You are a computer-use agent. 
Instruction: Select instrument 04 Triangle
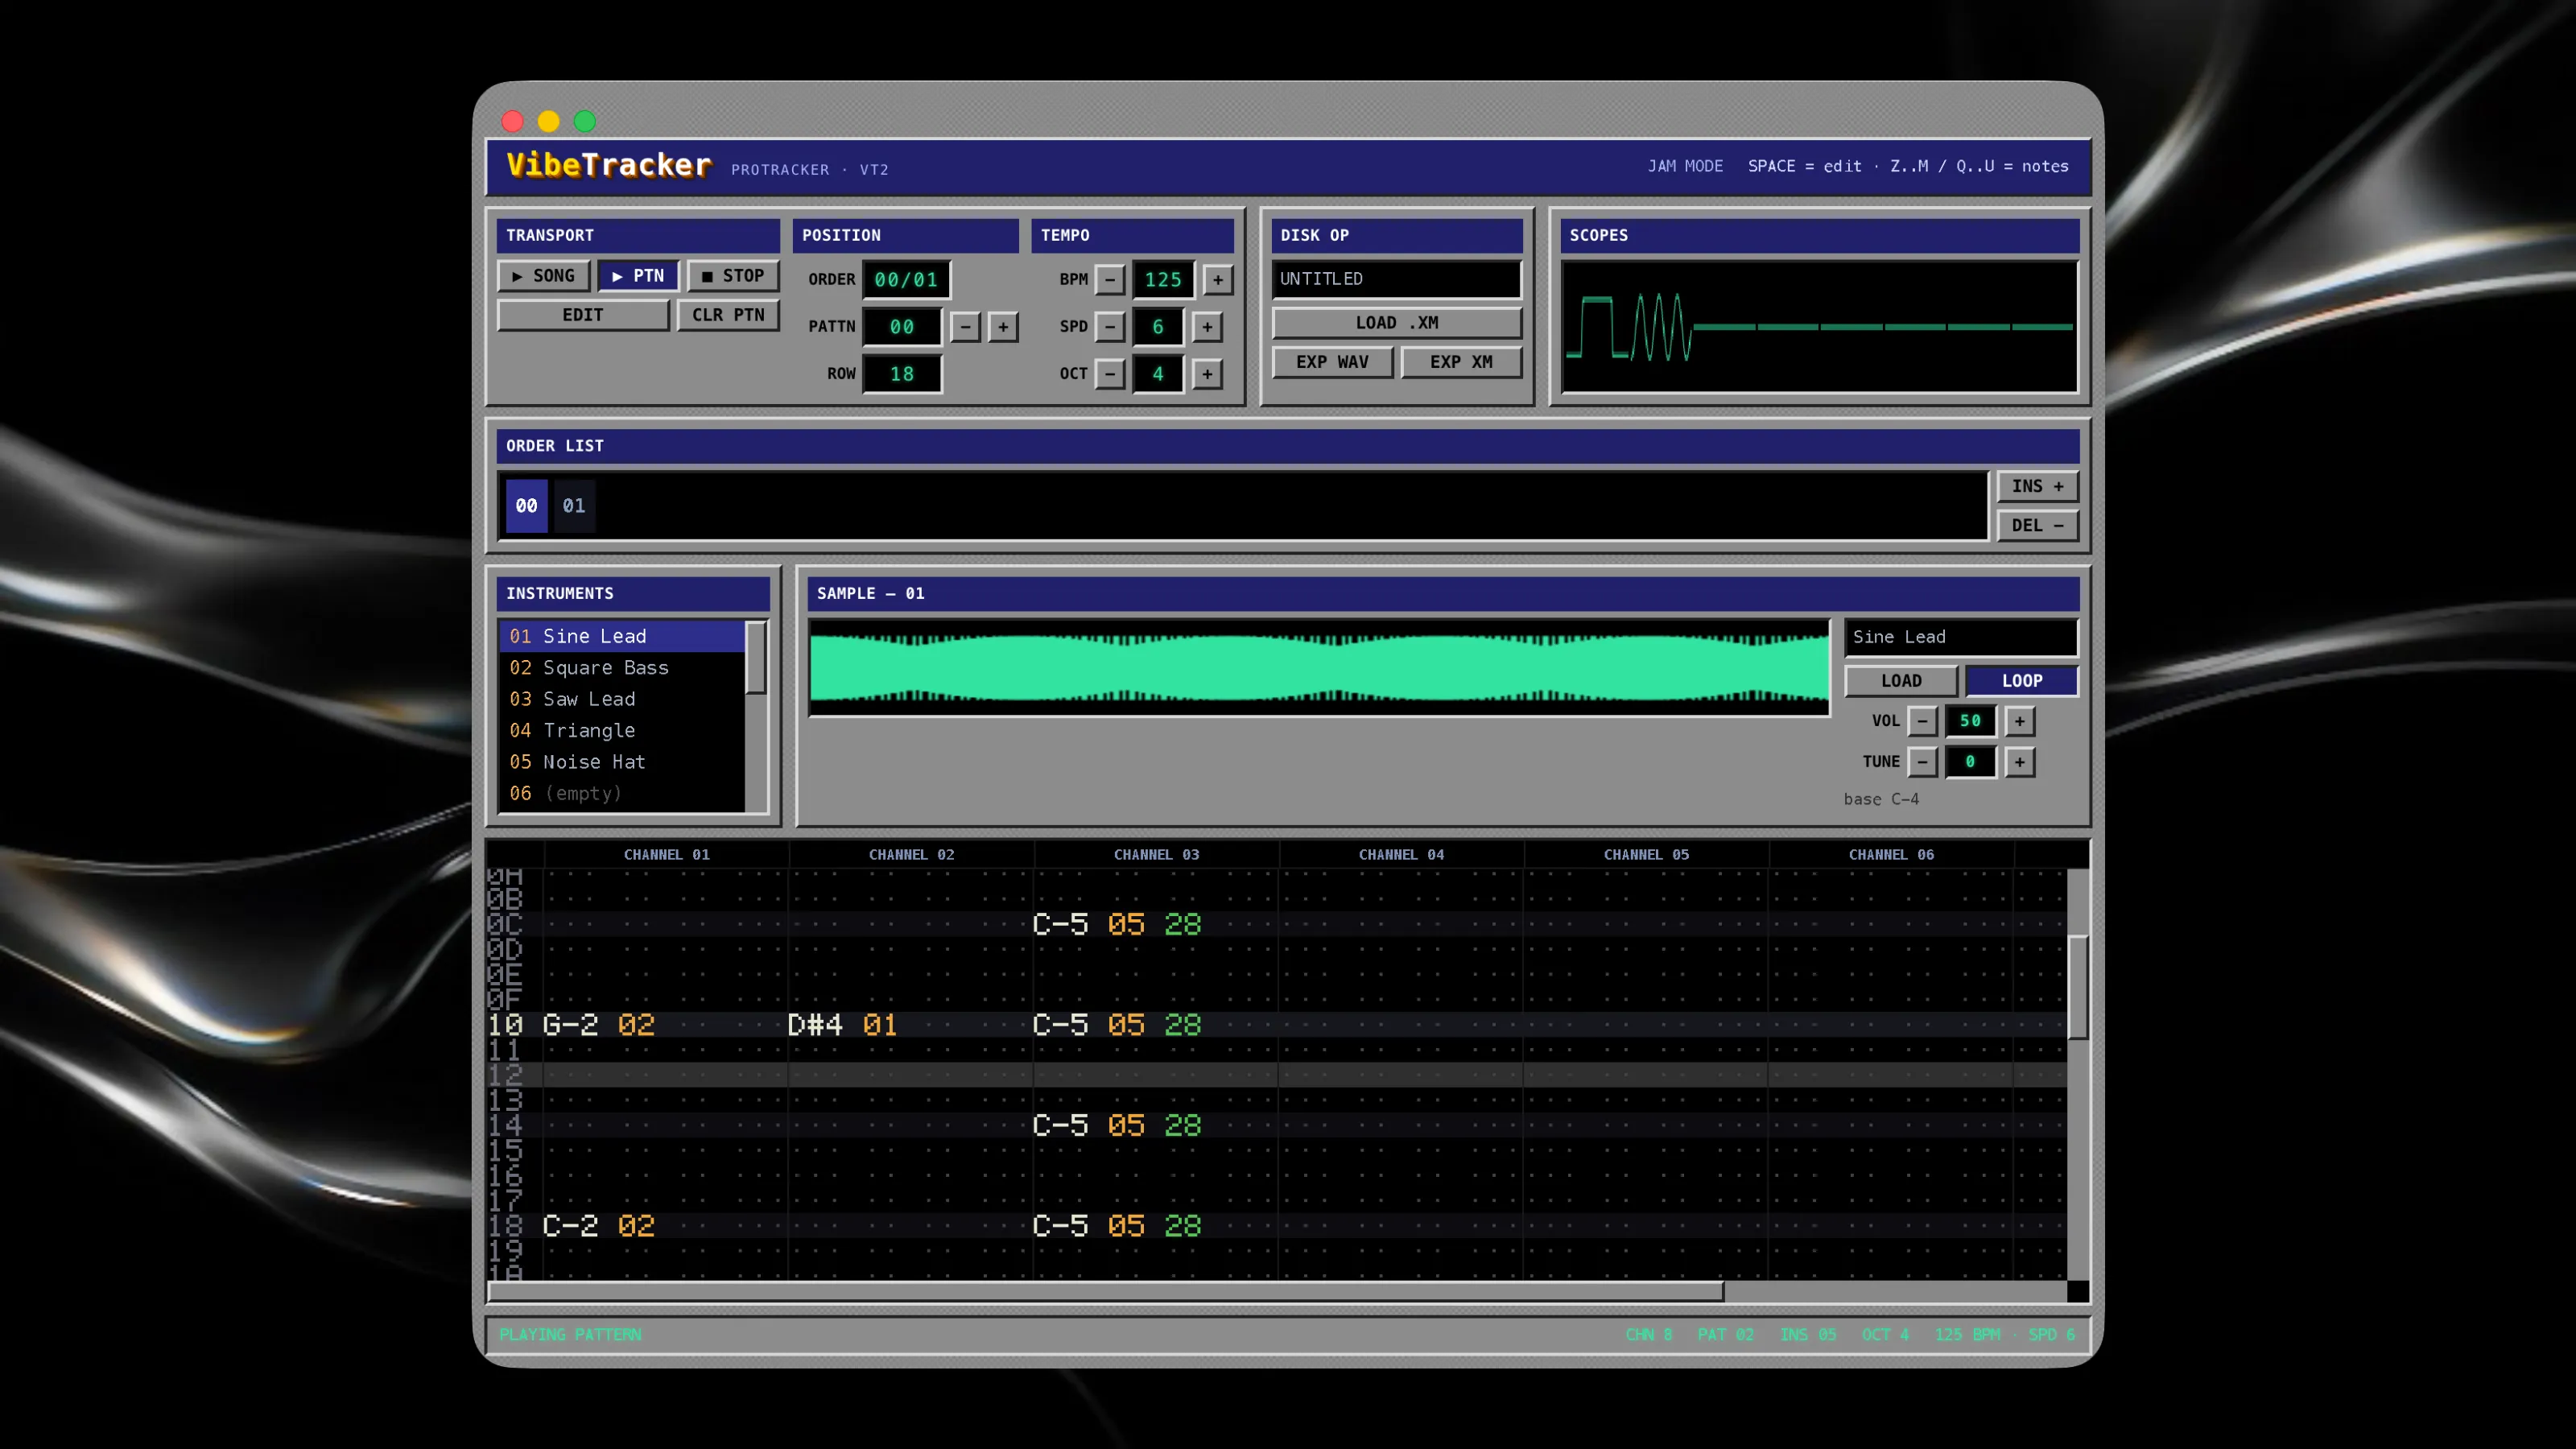(x=622, y=731)
